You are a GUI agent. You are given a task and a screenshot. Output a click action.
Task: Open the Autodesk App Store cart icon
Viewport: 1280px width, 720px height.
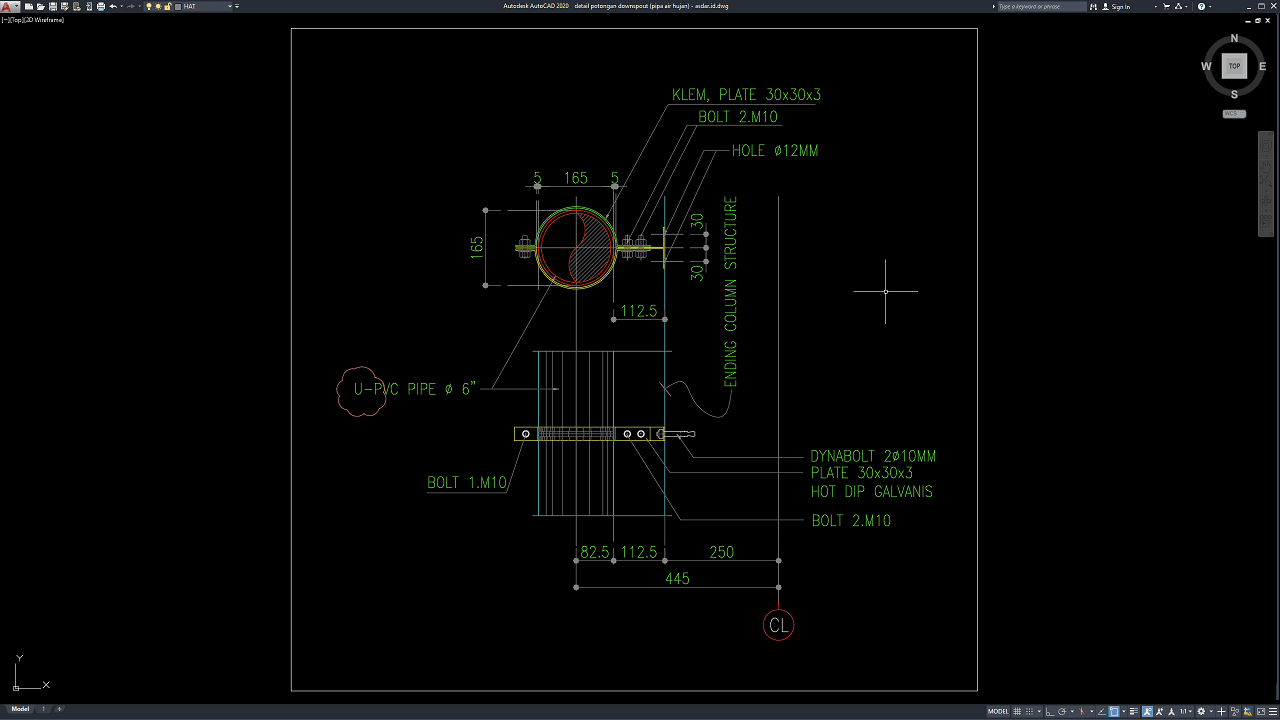(x=1166, y=6)
